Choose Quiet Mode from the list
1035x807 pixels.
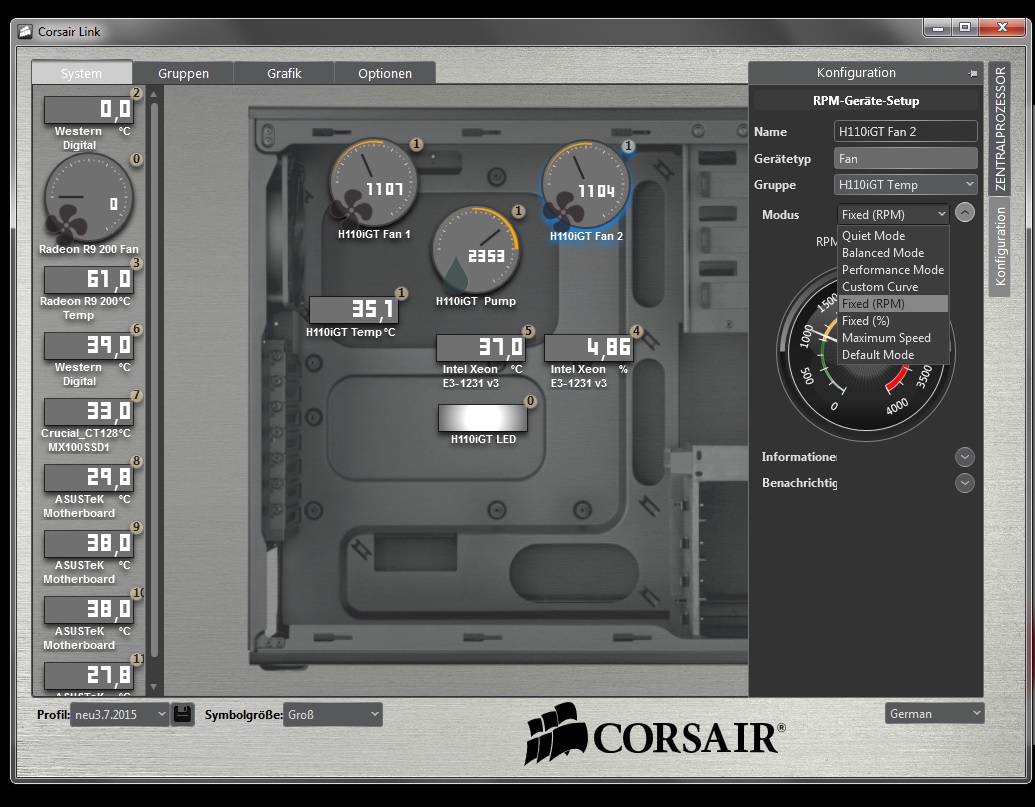(893, 236)
